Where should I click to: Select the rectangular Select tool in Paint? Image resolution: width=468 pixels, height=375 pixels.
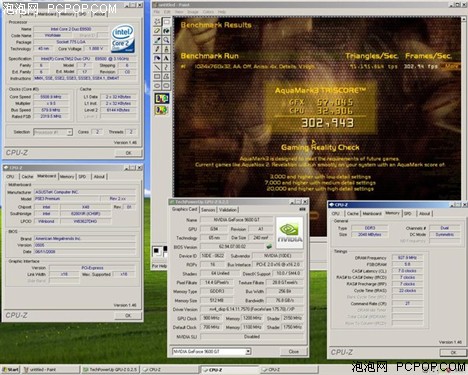pyautogui.click(x=166, y=22)
